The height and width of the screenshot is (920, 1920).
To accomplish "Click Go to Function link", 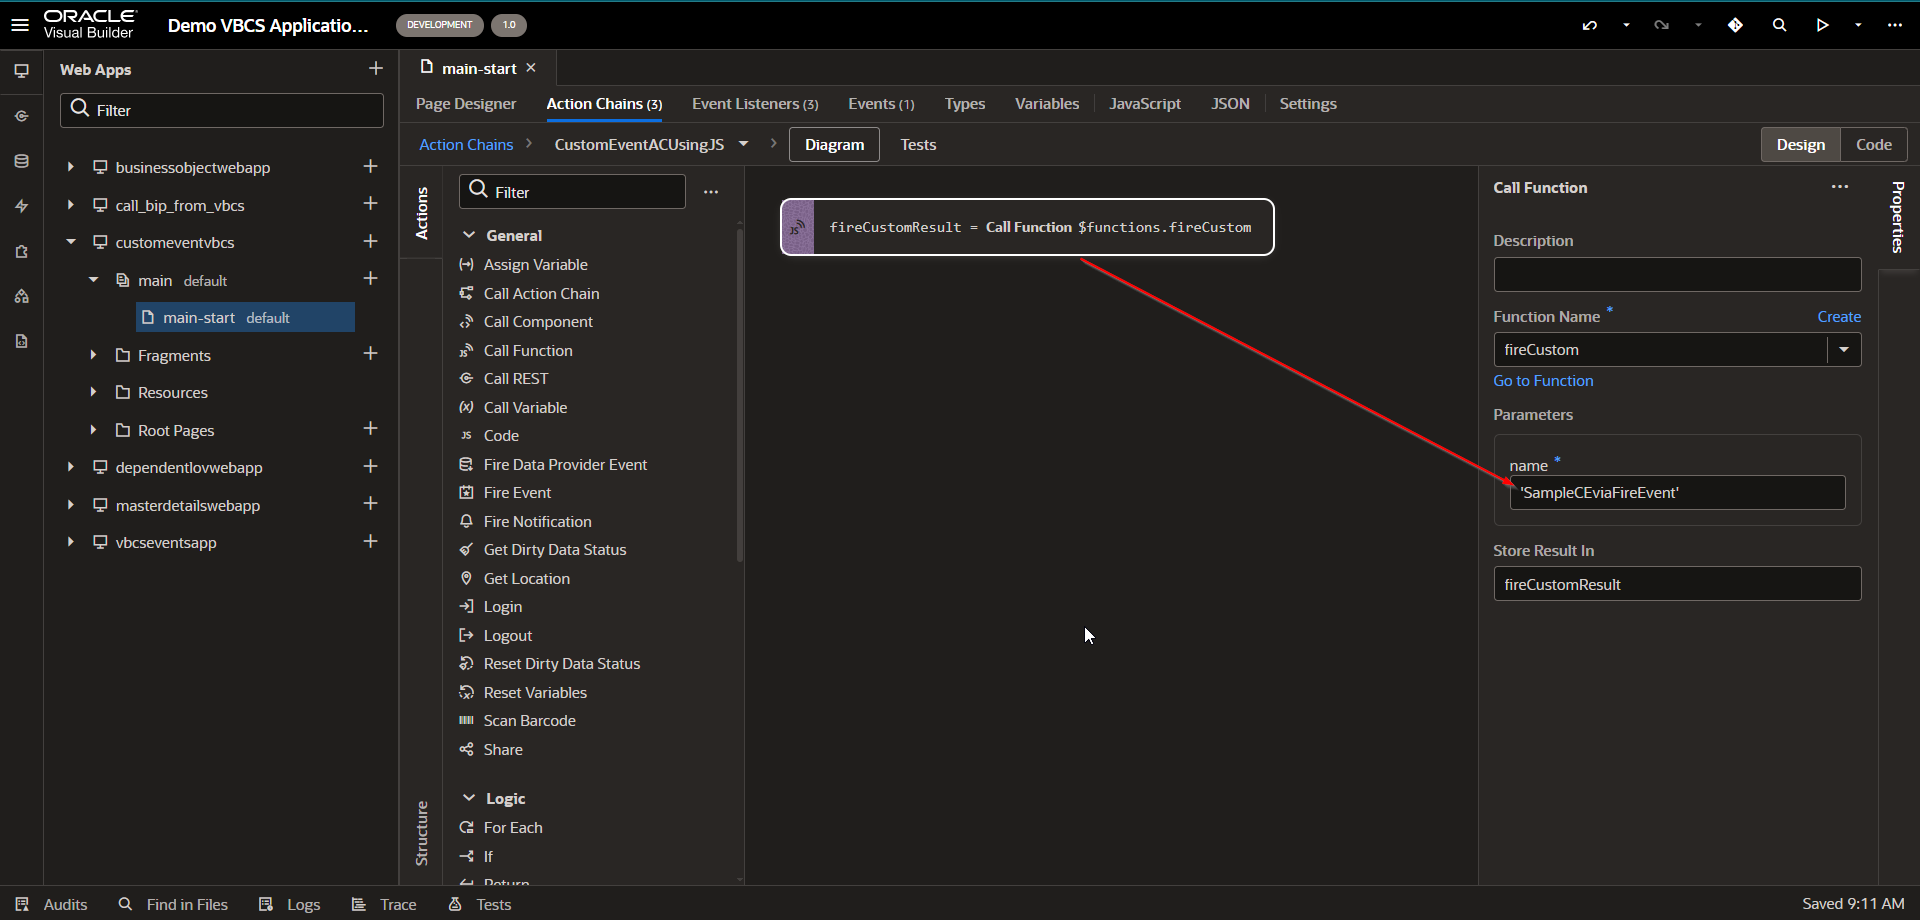I will coord(1543,381).
